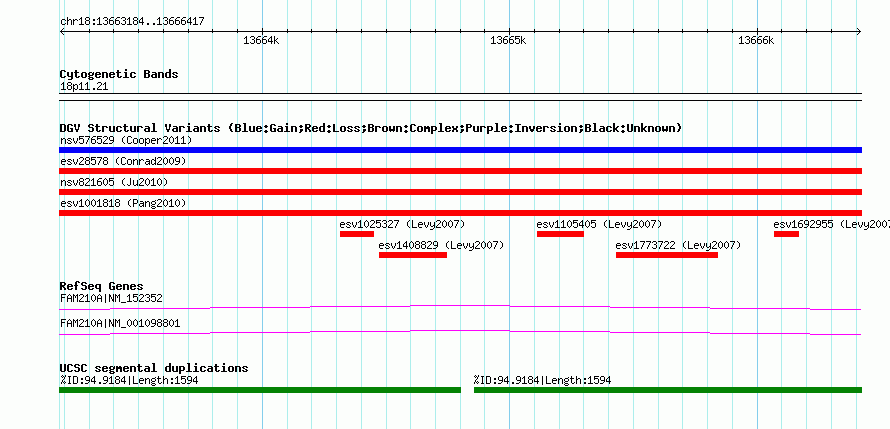Image resolution: width=890 pixels, height=429 pixels.
Task: Click the red bar under esv1408829
Action: tap(413, 255)
